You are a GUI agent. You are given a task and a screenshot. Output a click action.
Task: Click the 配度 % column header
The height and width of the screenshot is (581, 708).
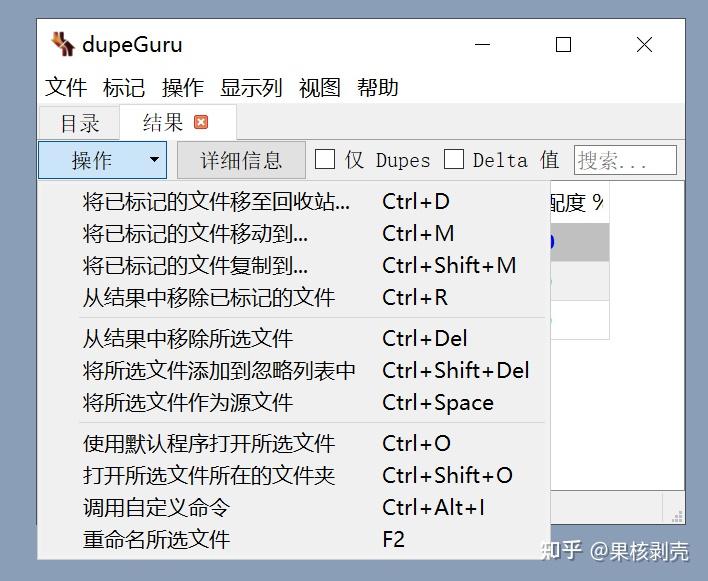pyautogui.click(x=580, y=203)
